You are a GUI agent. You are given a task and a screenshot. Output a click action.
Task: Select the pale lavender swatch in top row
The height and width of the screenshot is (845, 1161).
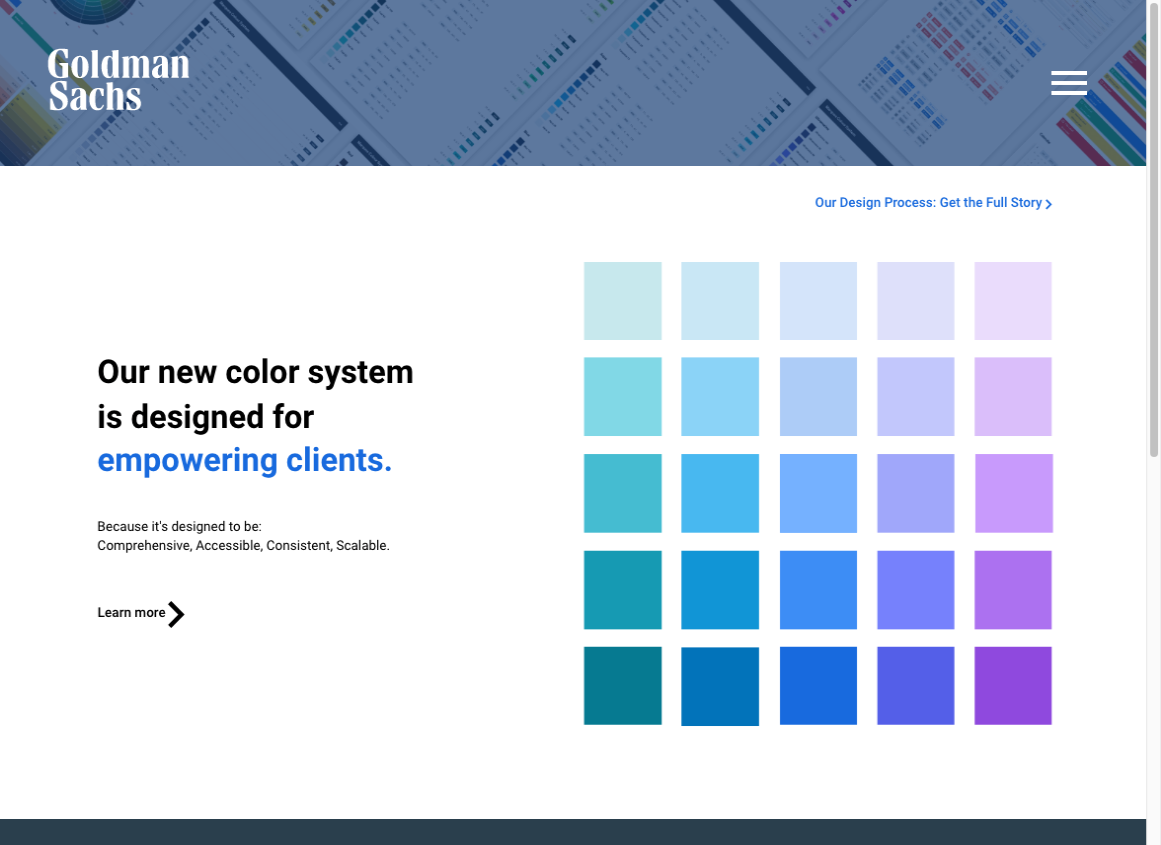point(916,301)
